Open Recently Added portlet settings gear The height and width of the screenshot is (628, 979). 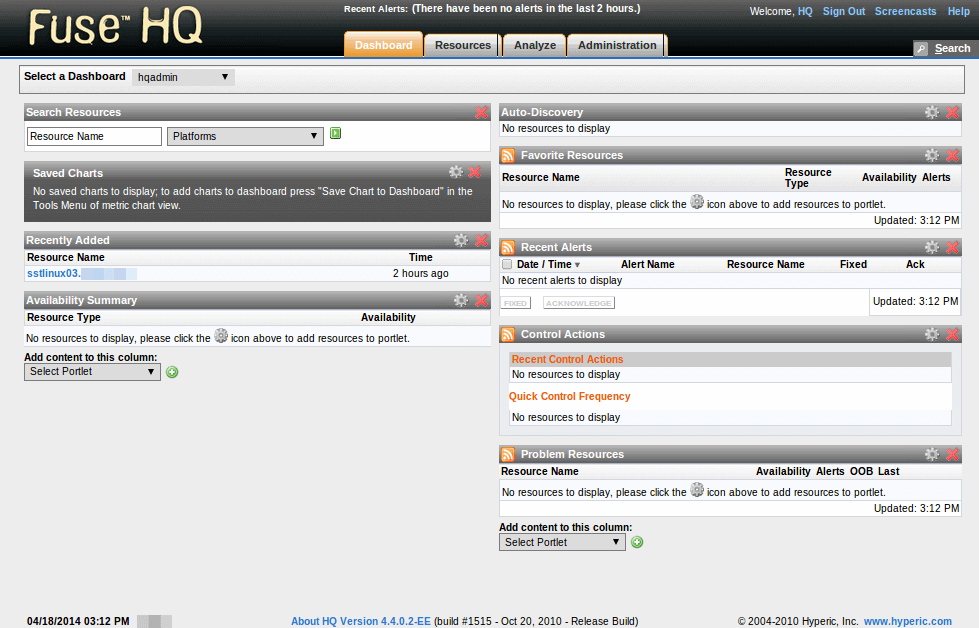point(461,240)
